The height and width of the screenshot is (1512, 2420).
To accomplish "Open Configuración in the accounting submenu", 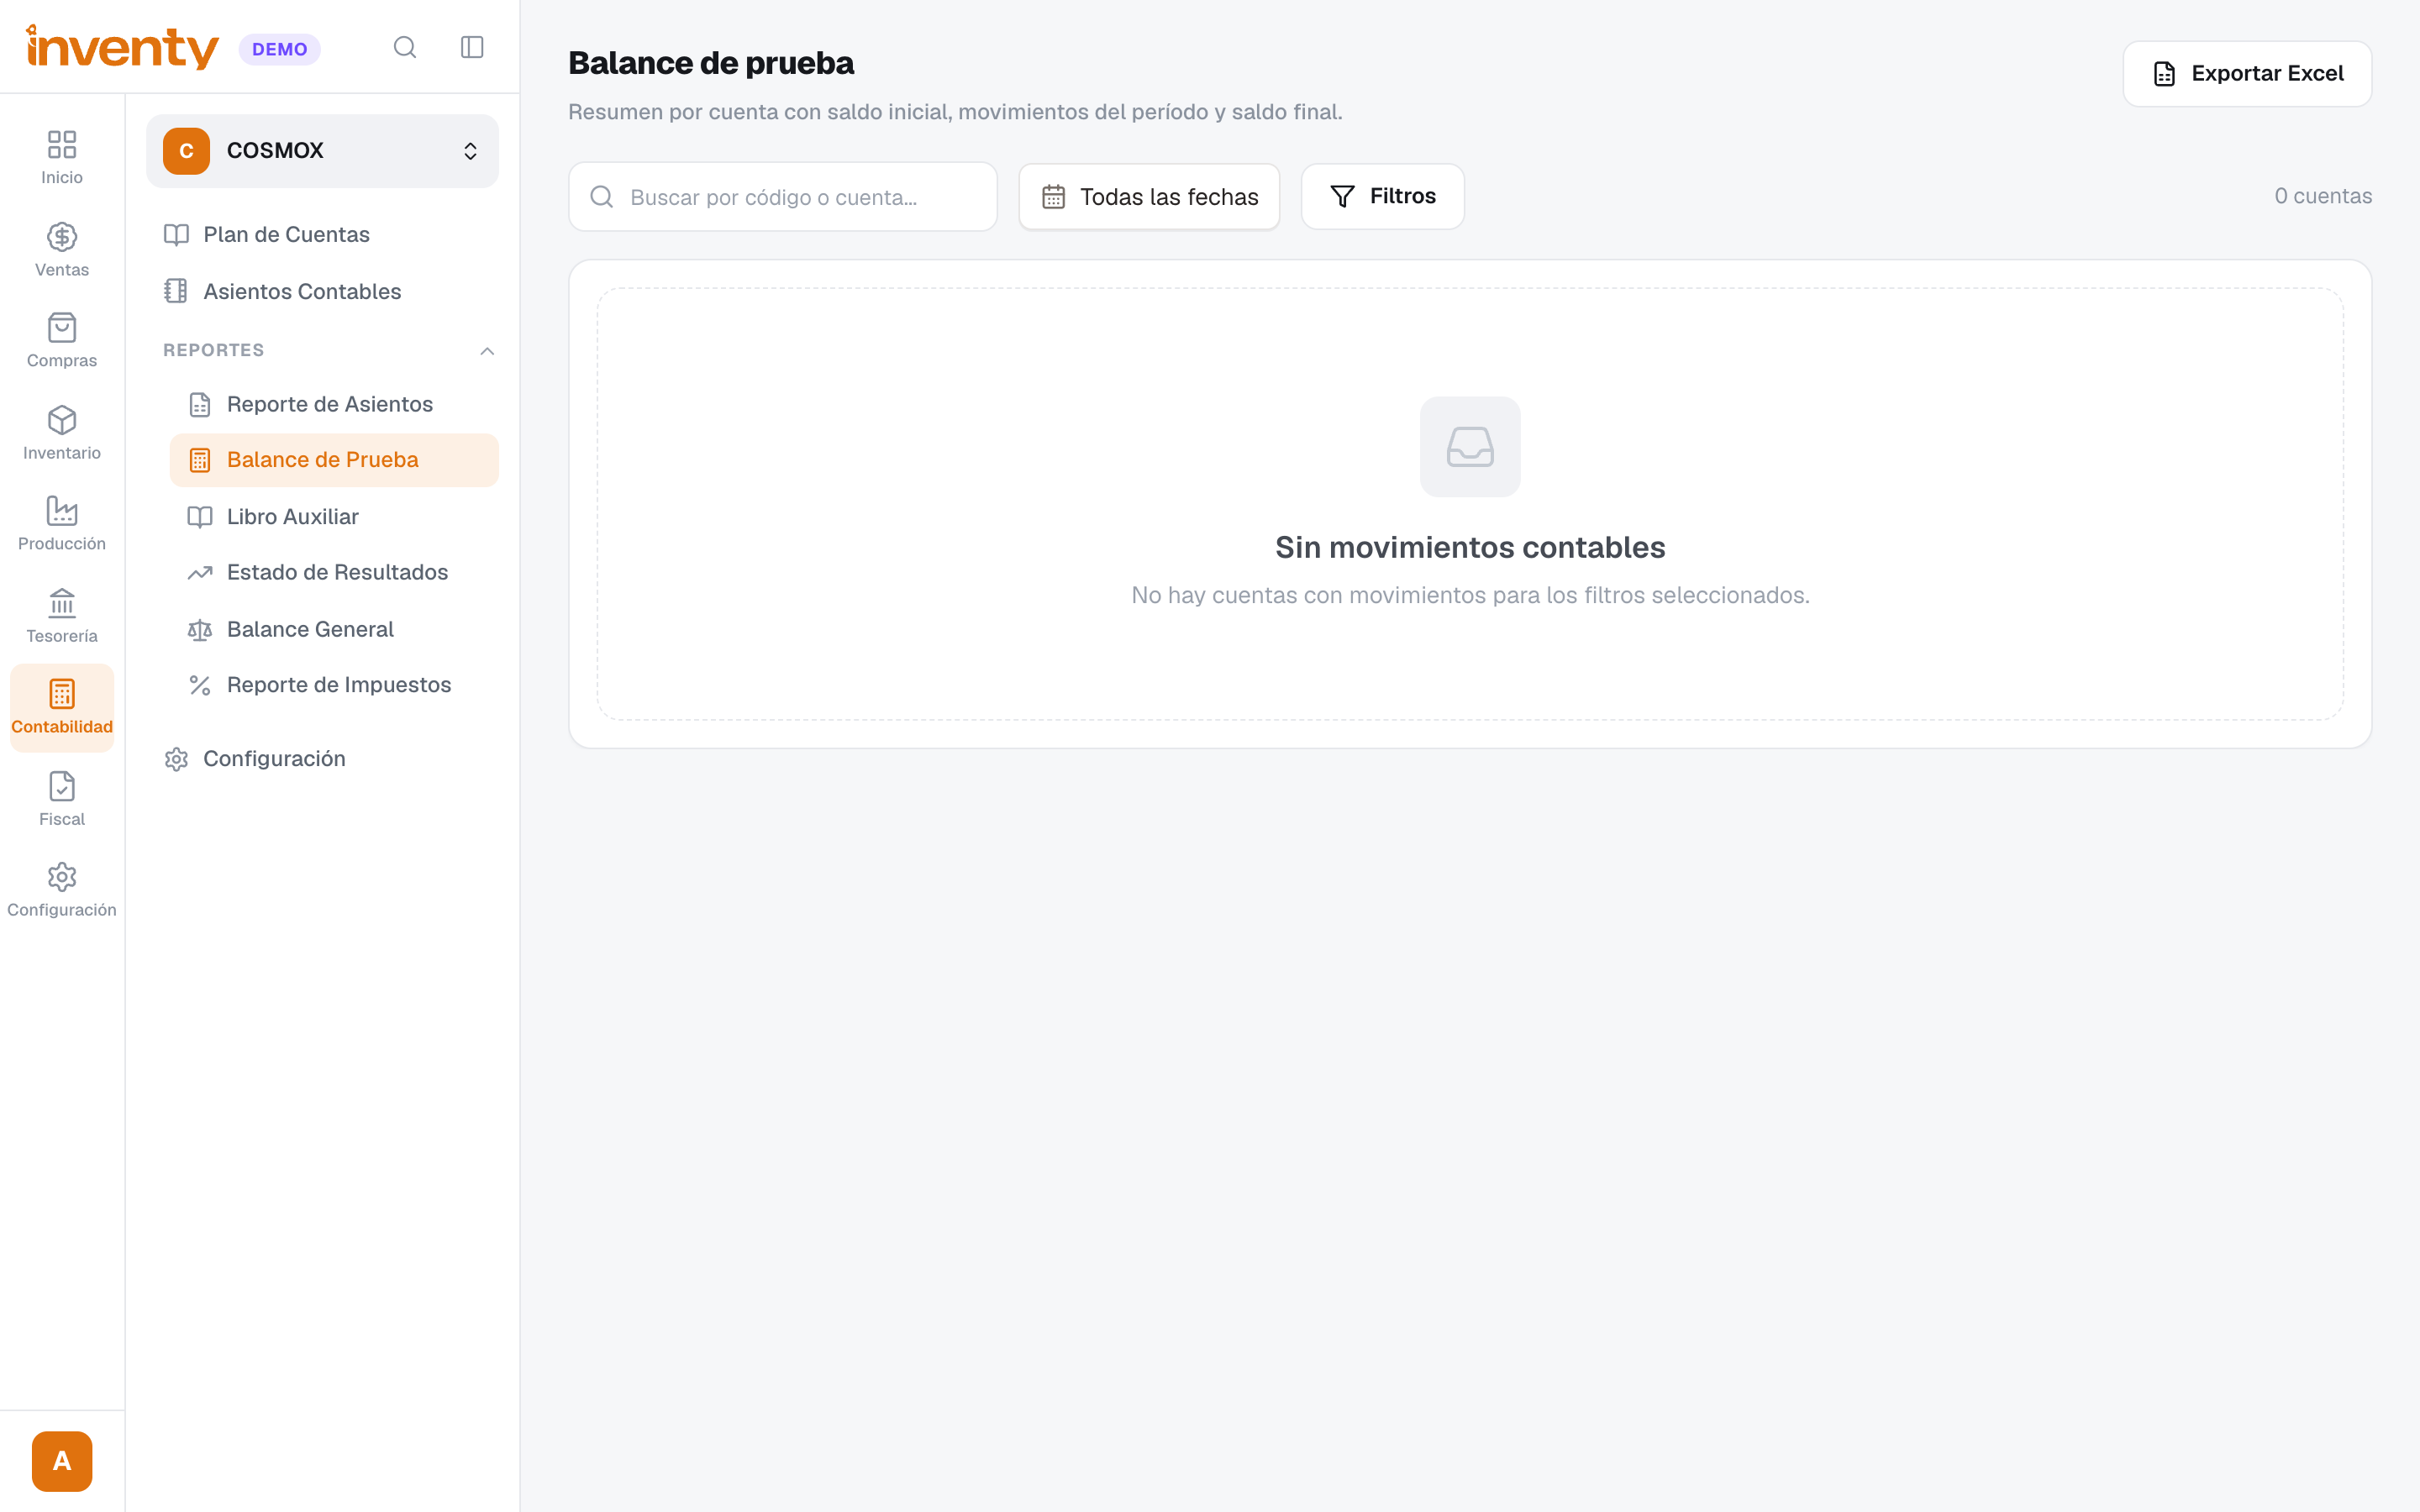I will 322,759.
